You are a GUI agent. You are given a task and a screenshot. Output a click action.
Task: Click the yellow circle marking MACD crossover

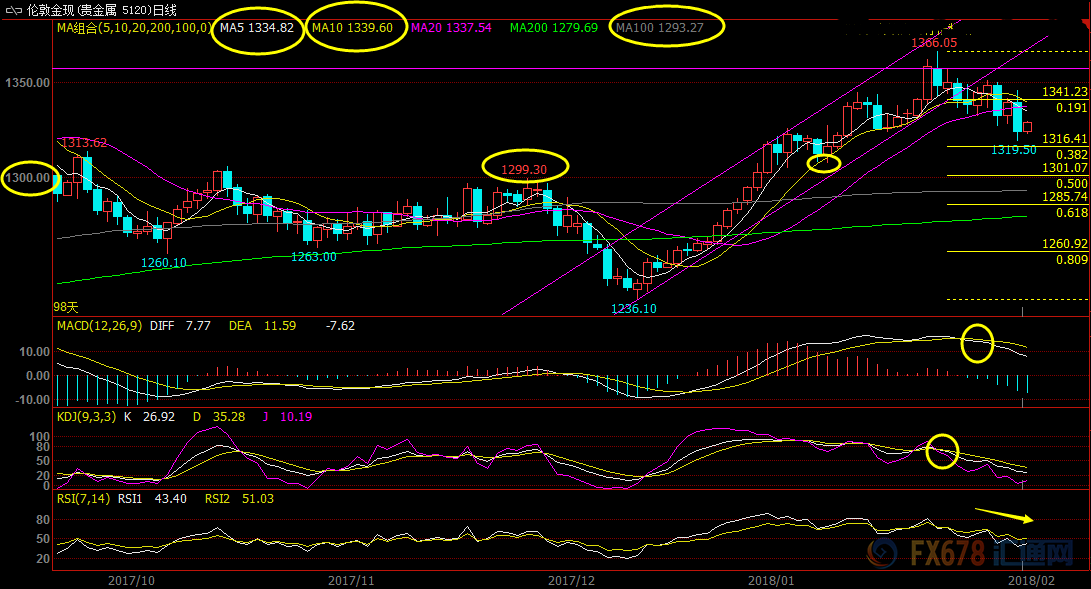coord(977,343)
